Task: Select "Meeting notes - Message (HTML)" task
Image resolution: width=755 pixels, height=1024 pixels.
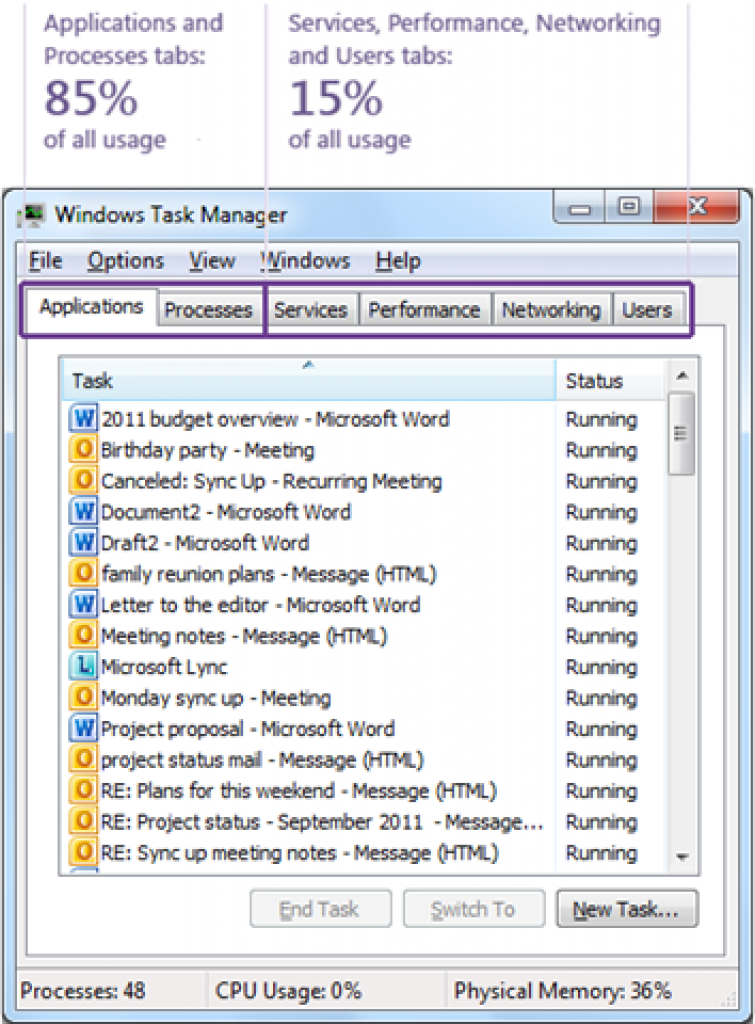Action: tap(244, 635)
